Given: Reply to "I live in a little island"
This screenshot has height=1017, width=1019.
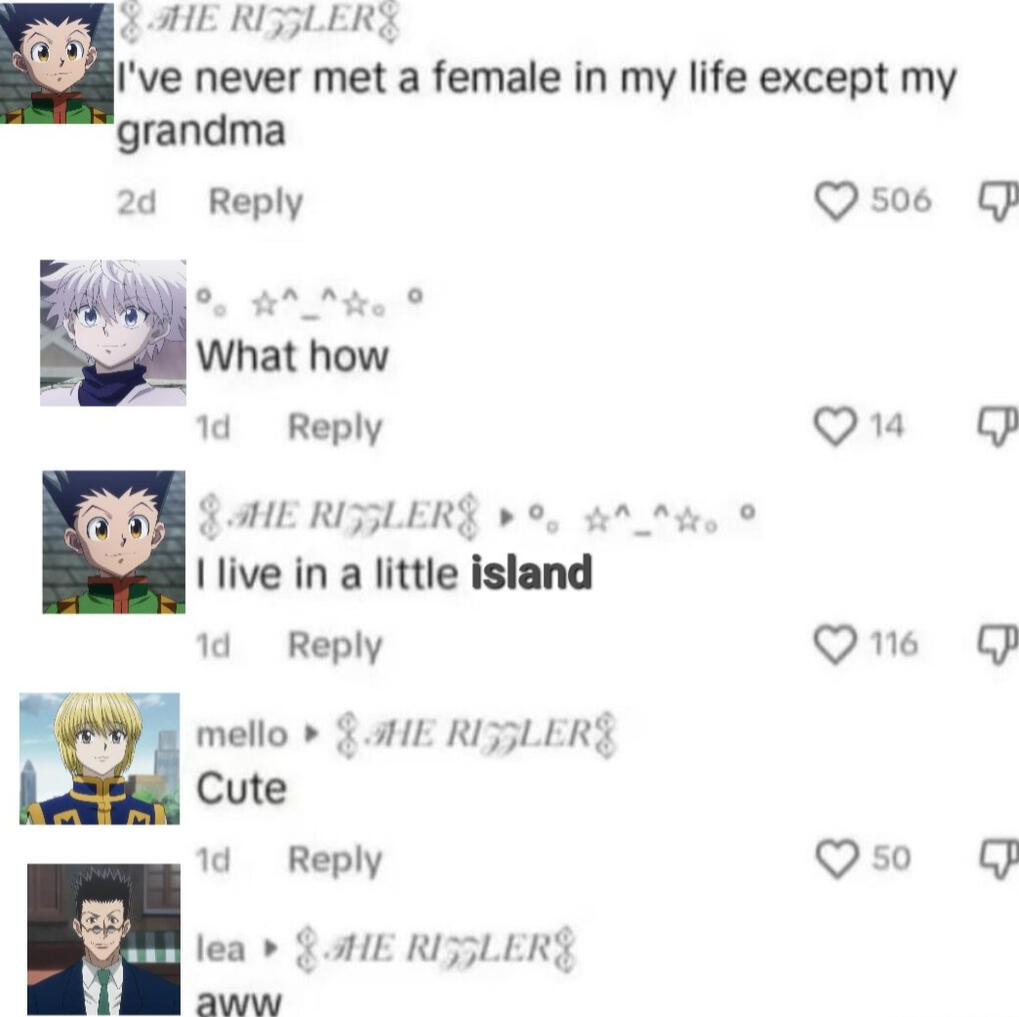Looking at the screenshot, I should [335, 645].
